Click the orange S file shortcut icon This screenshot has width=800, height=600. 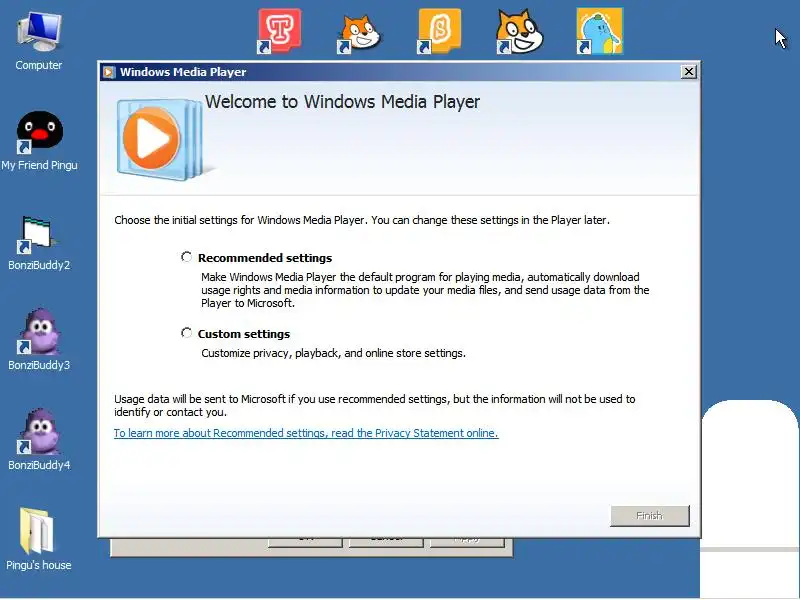tap(439, 31)
